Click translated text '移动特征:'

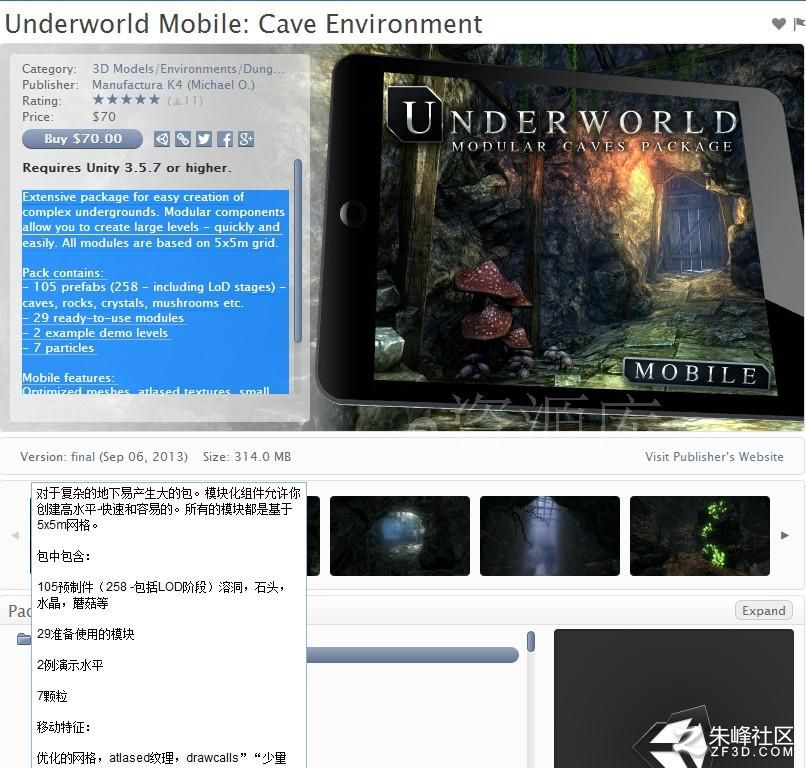(x=64, y=727)
